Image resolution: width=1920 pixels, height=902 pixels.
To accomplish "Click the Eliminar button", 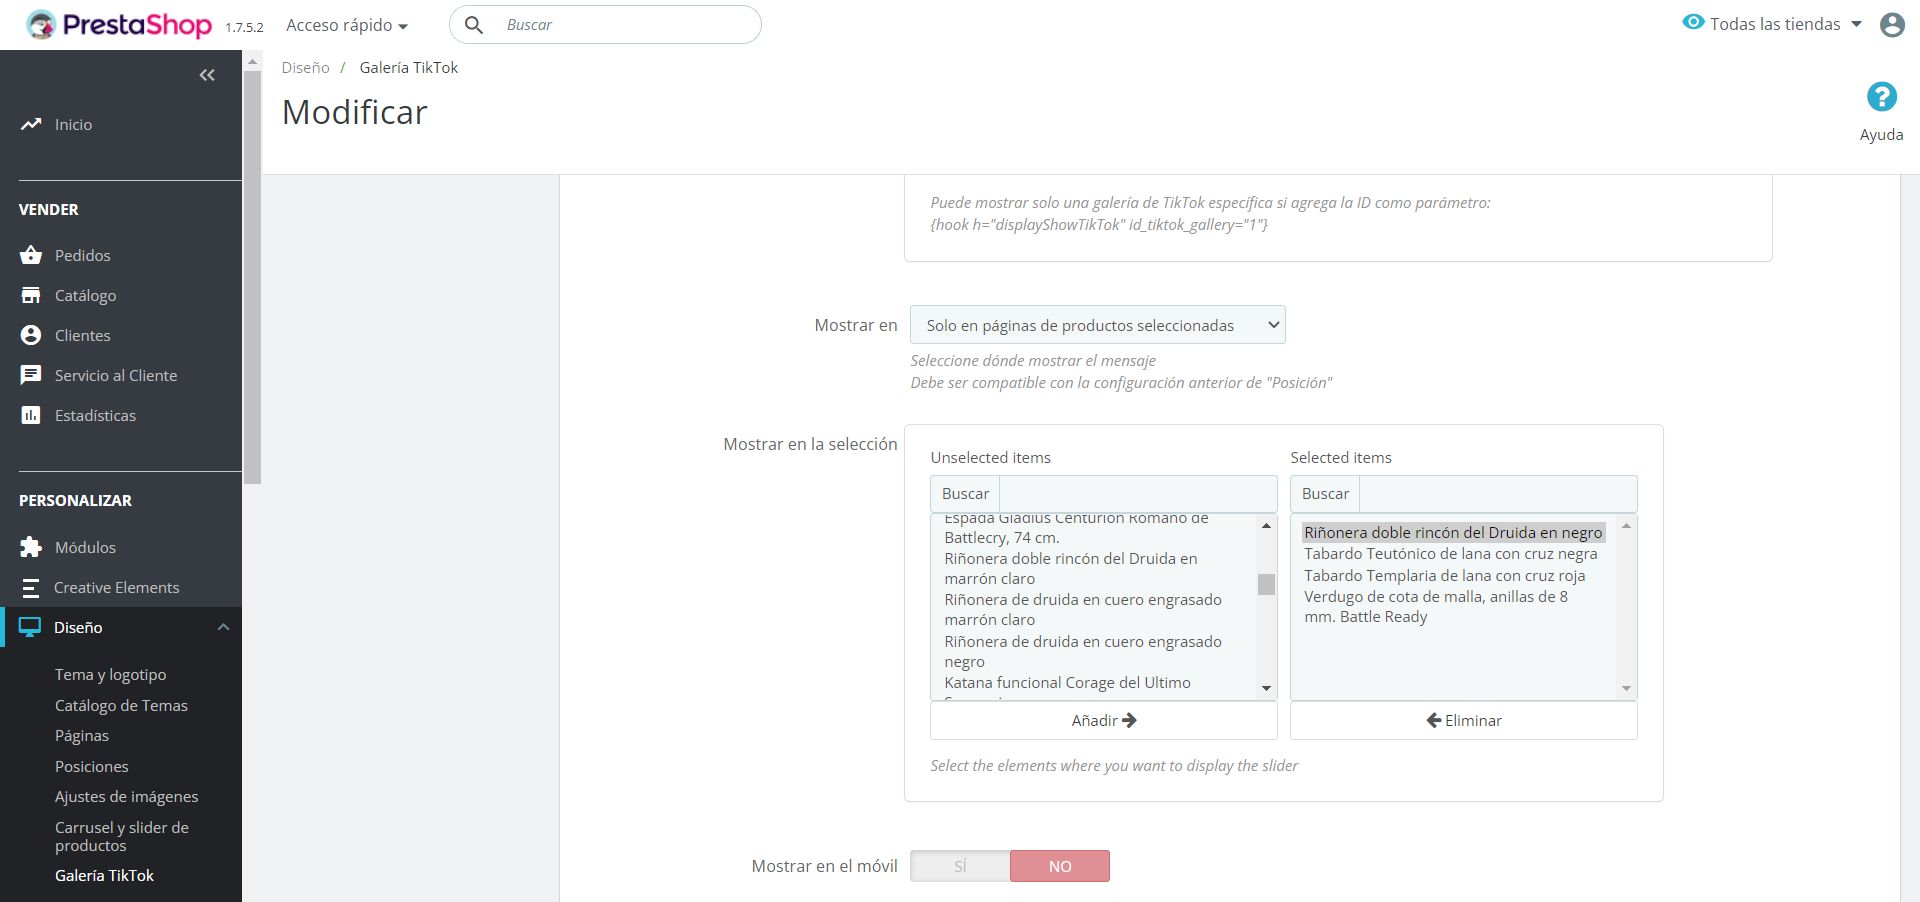I will coord(1463,720).
